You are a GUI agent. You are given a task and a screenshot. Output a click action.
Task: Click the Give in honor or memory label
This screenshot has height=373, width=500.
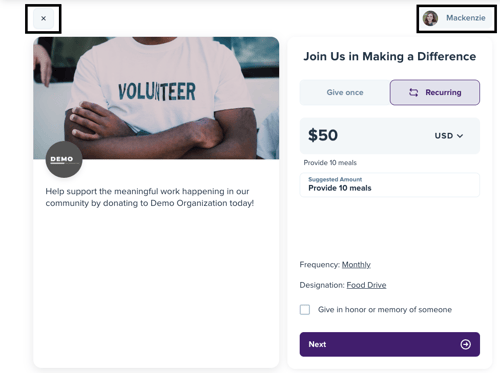pos(385,310)
